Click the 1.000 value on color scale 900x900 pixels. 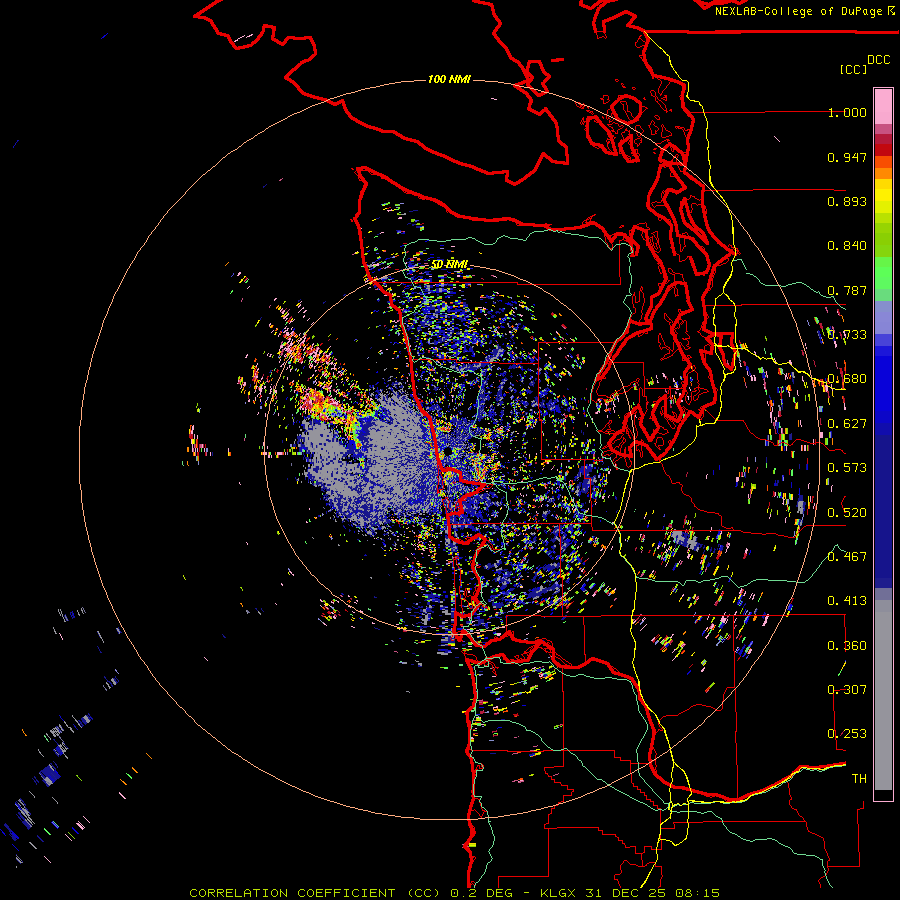point(847,112)
